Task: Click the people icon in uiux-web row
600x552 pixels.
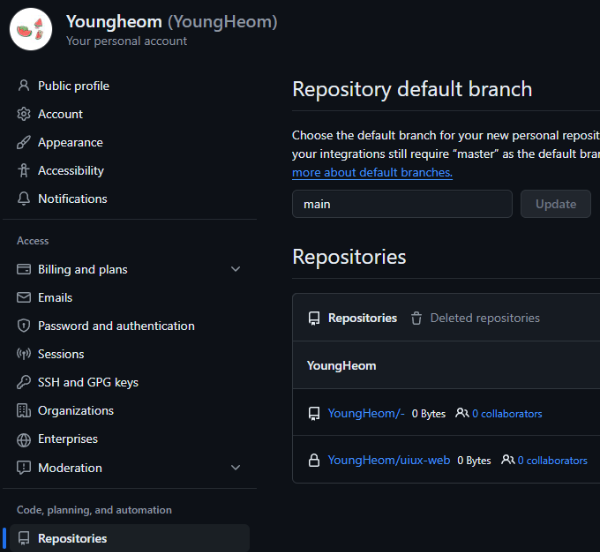Action: [x=508, y=460]
